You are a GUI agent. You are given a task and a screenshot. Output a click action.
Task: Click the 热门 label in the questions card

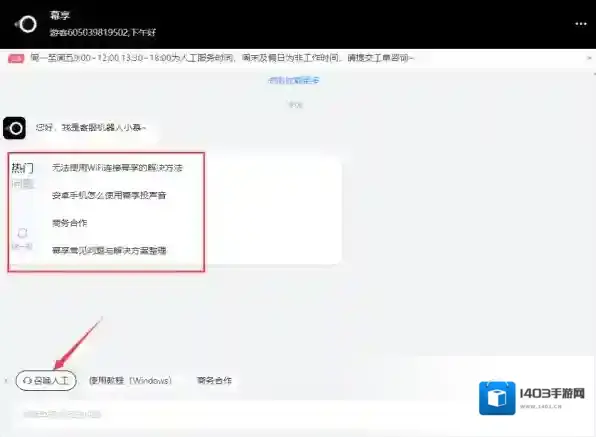pos(22,168)
